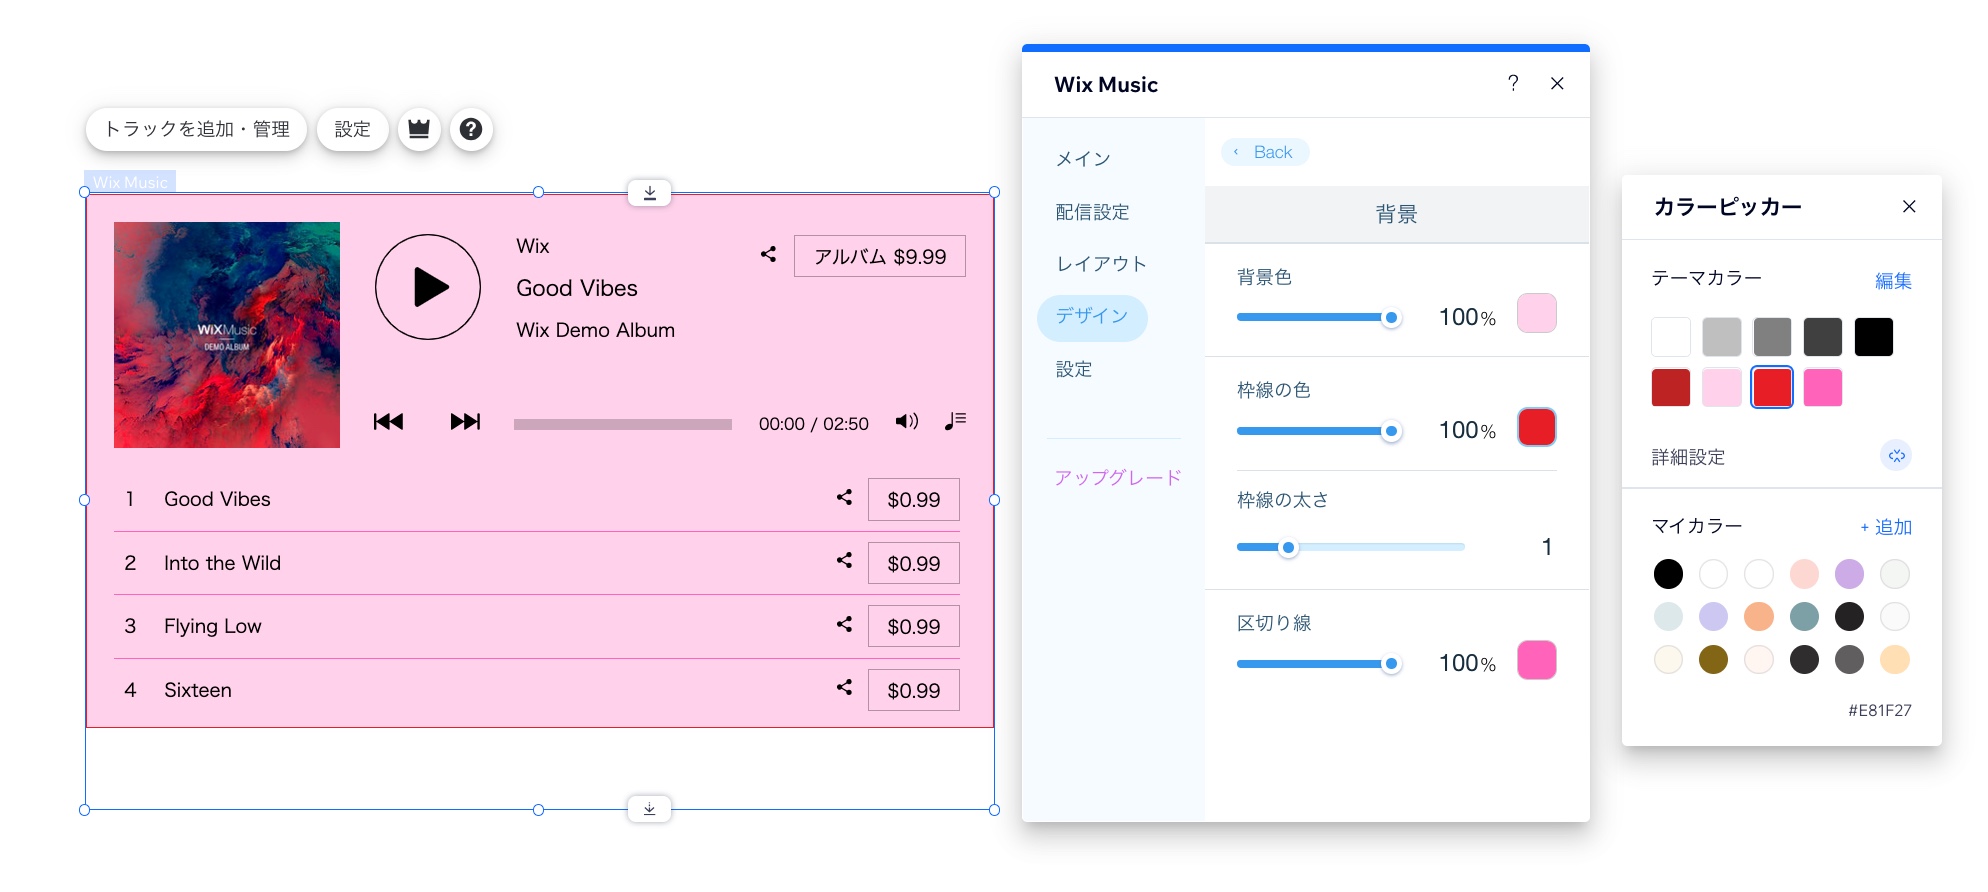
Task: Open the 配信設定 tab
Action: pyautogui.click(x=1092, y=212)
